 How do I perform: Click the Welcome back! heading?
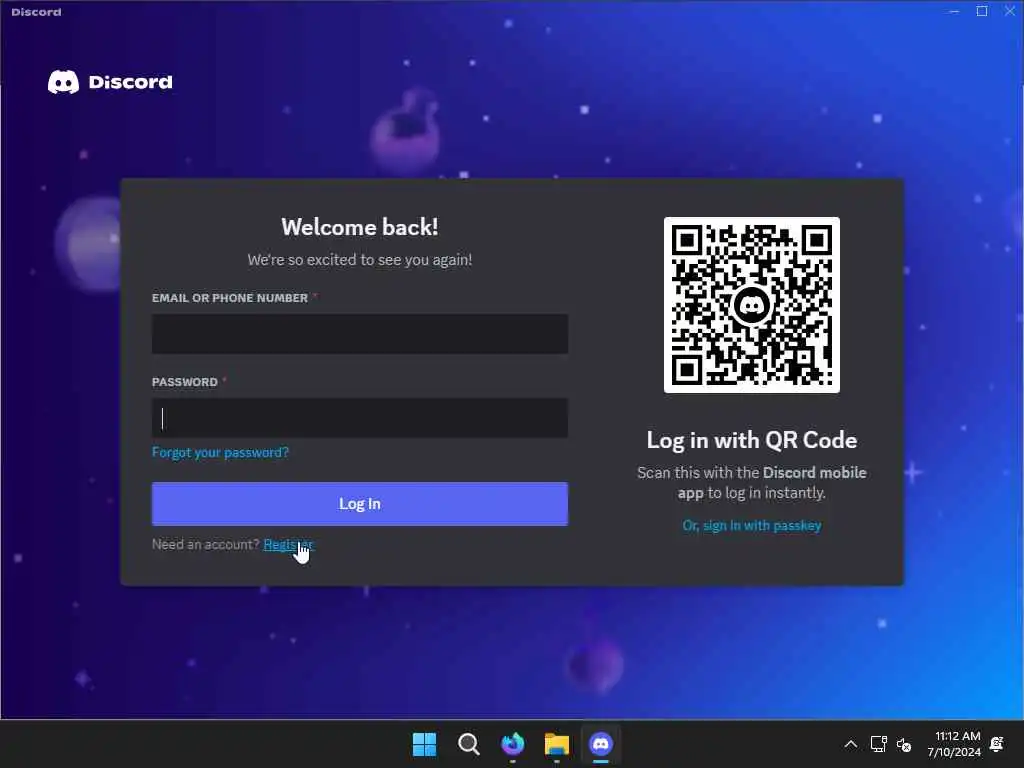point(360,227)
